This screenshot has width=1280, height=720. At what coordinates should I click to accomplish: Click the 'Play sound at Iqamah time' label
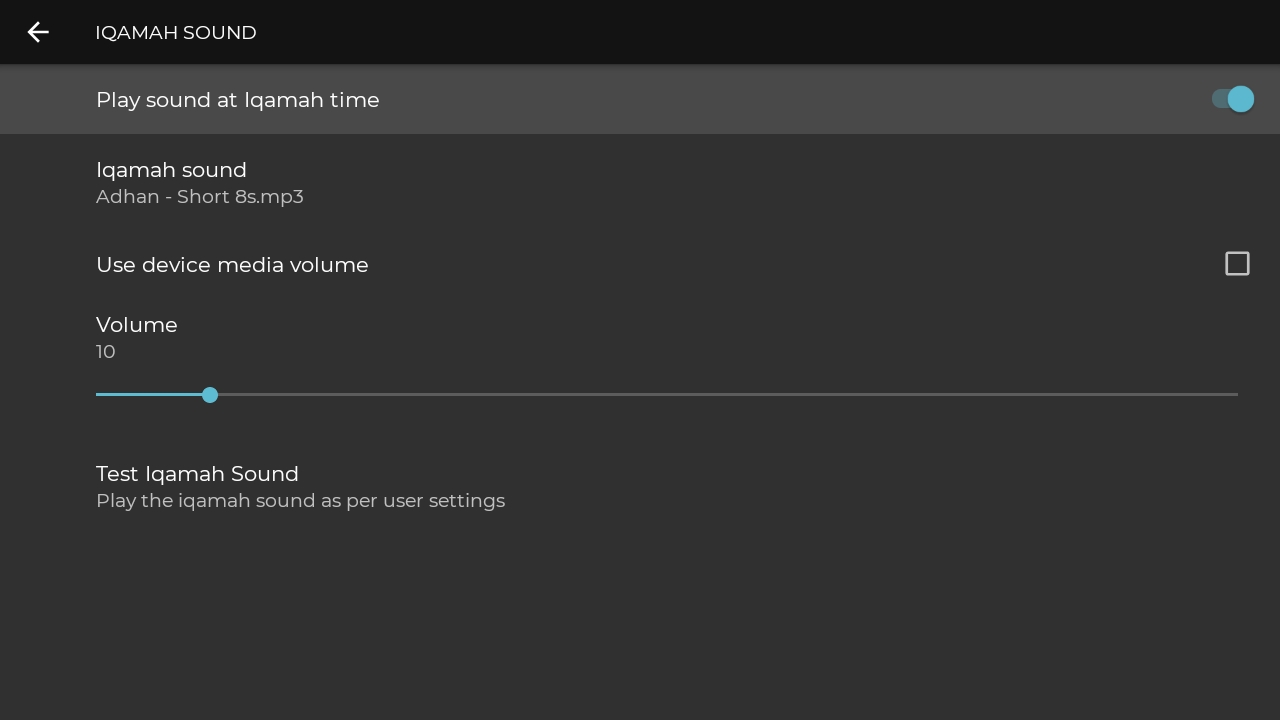[238, 100]
